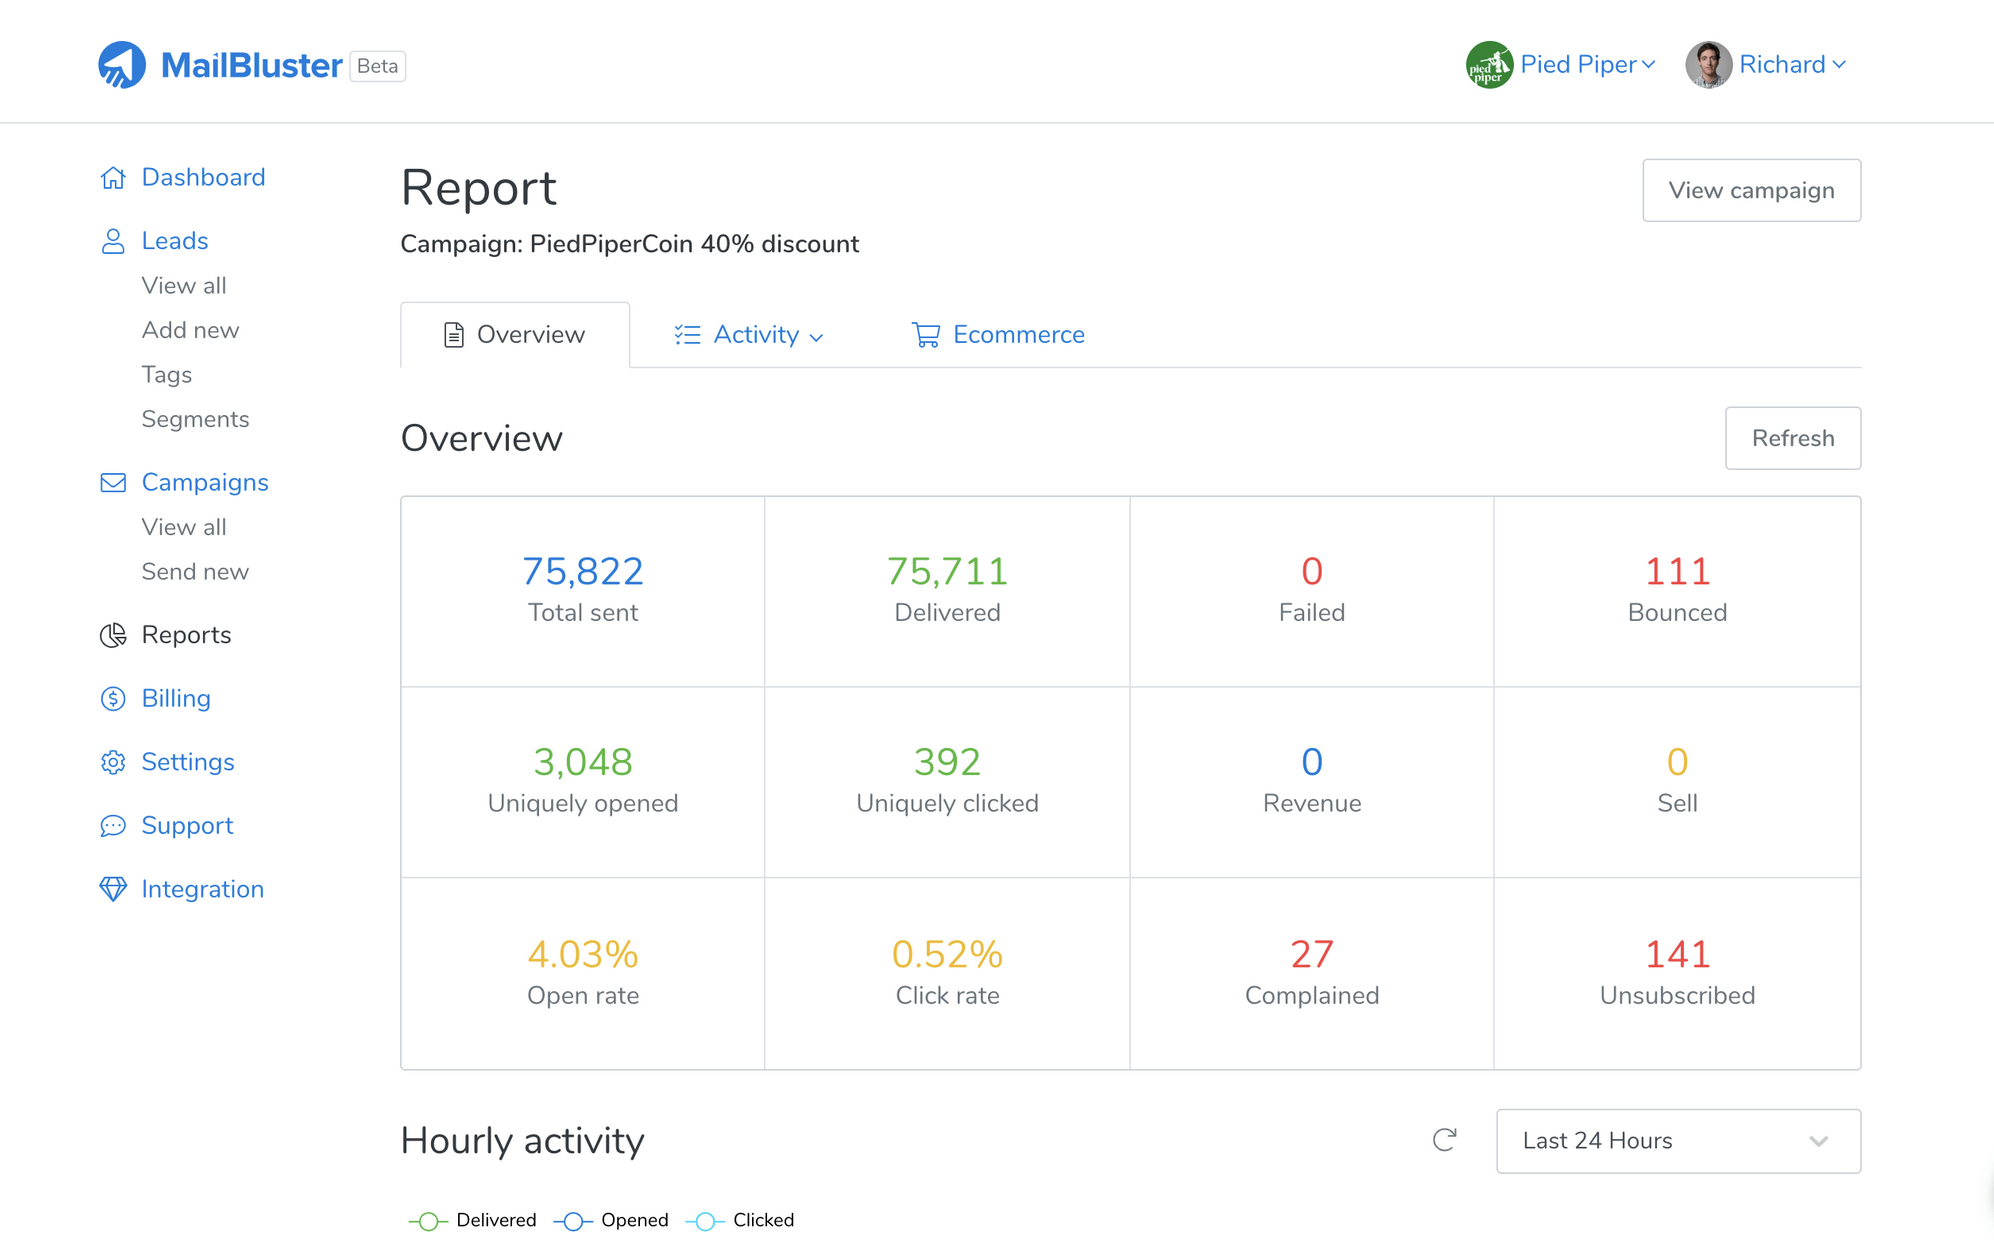Click the Hourly activity reload icon

tap(1444, 1140)
